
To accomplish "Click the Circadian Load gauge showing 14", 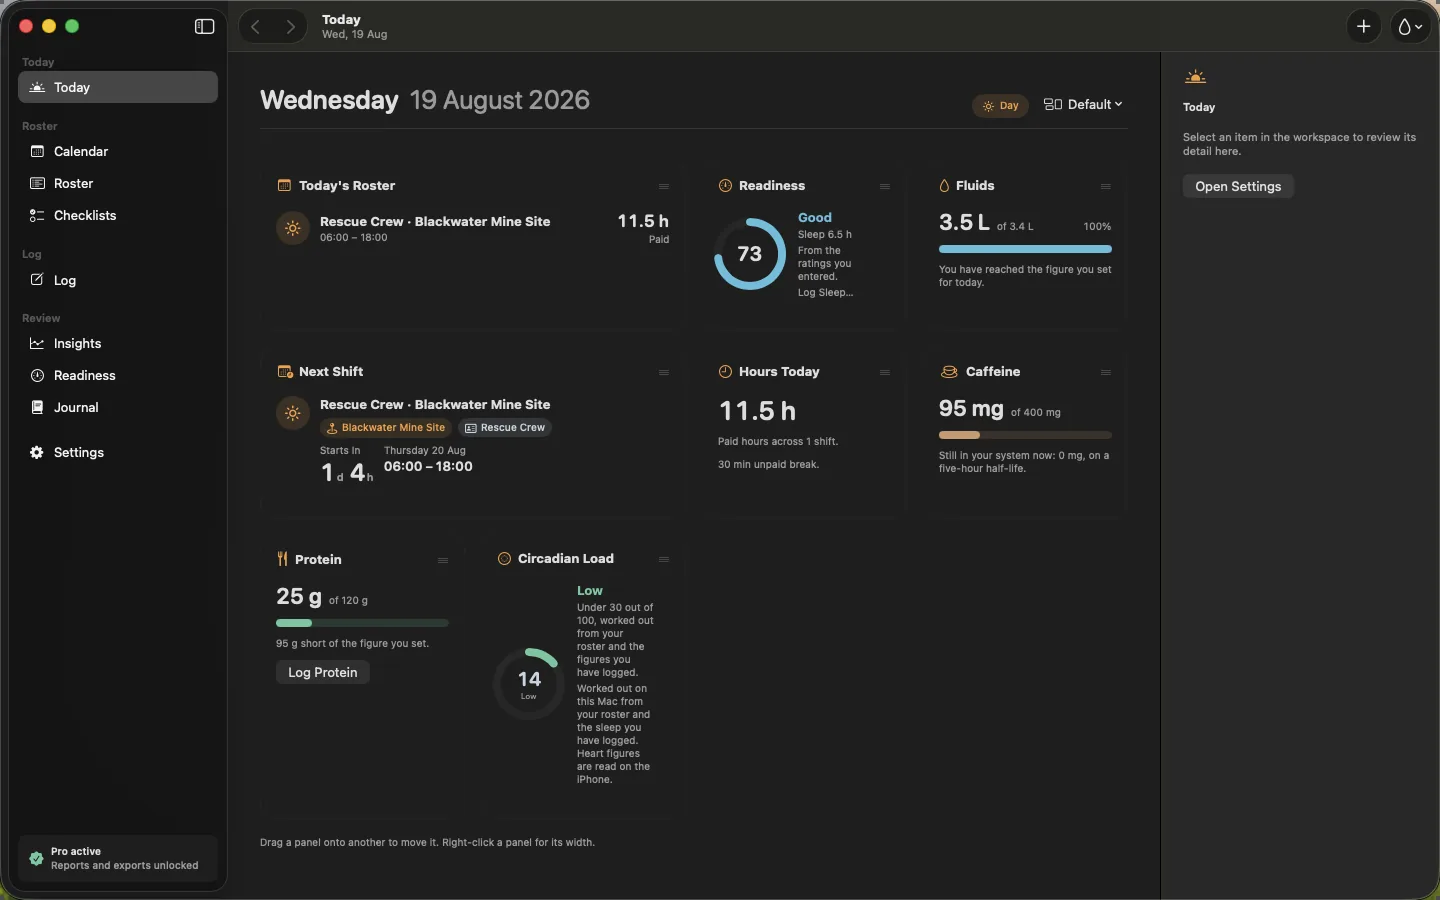I will coord(529,684).
